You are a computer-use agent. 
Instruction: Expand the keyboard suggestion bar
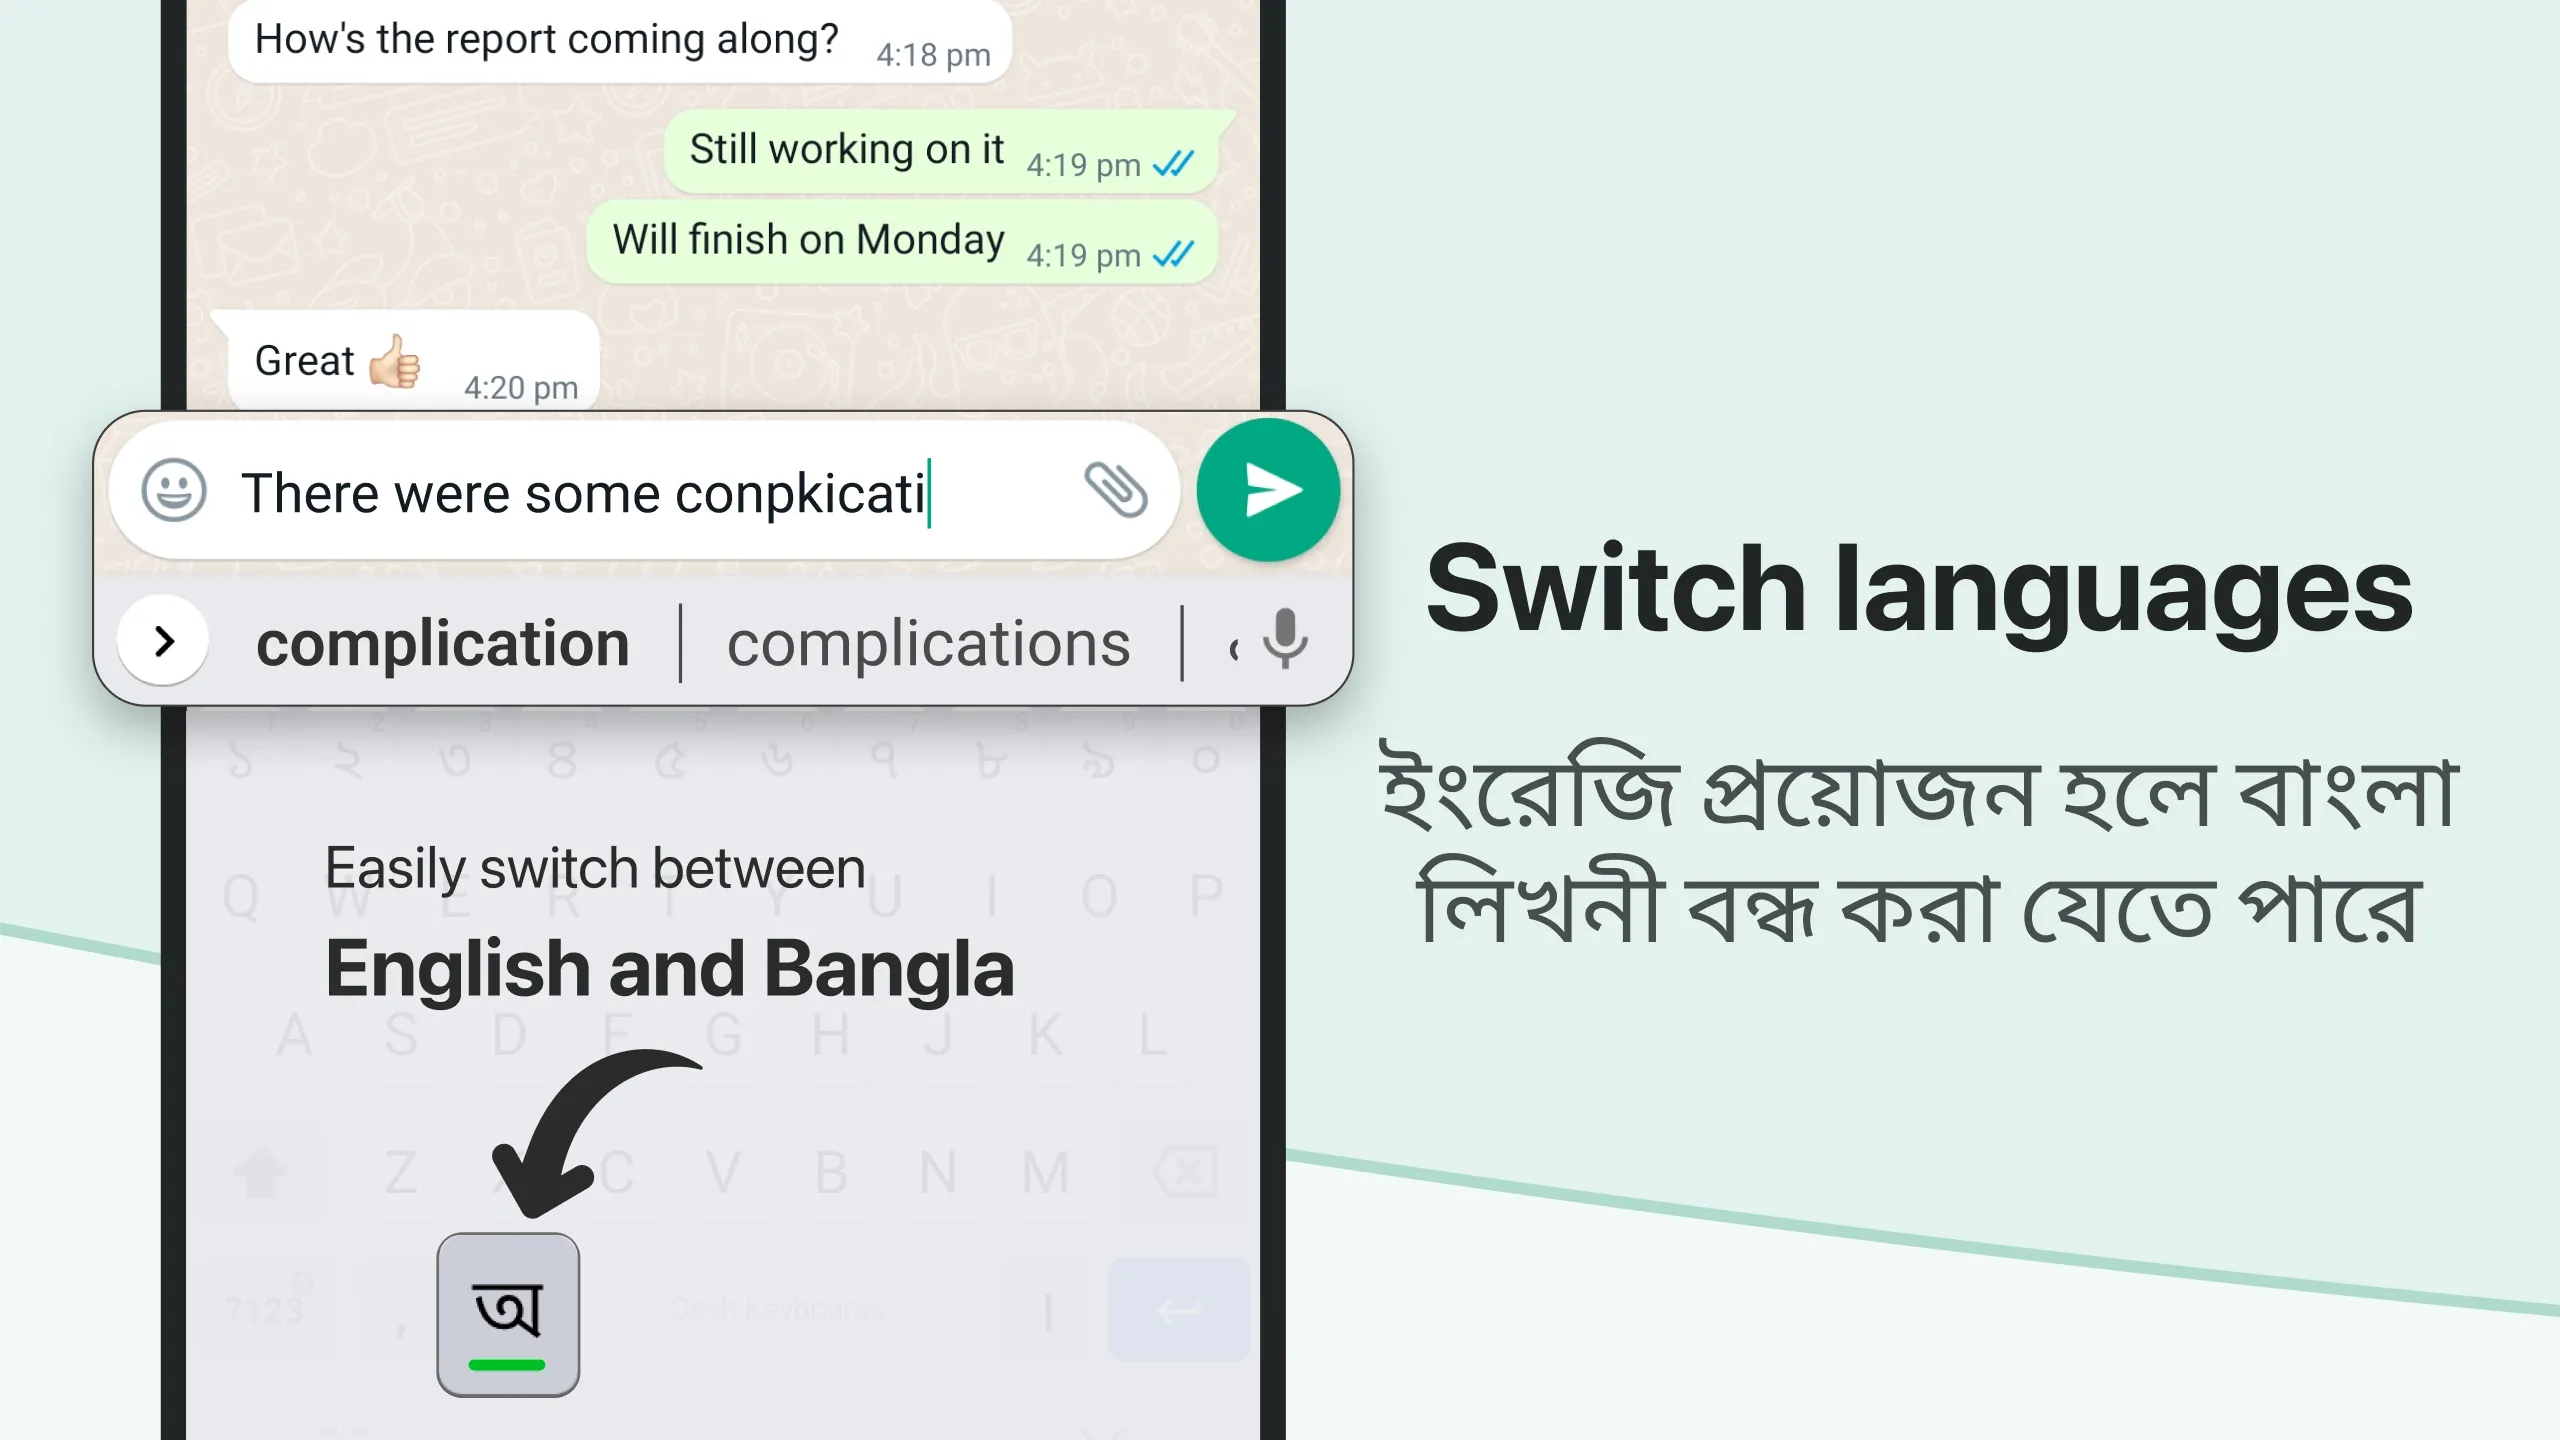click(165, 642)
